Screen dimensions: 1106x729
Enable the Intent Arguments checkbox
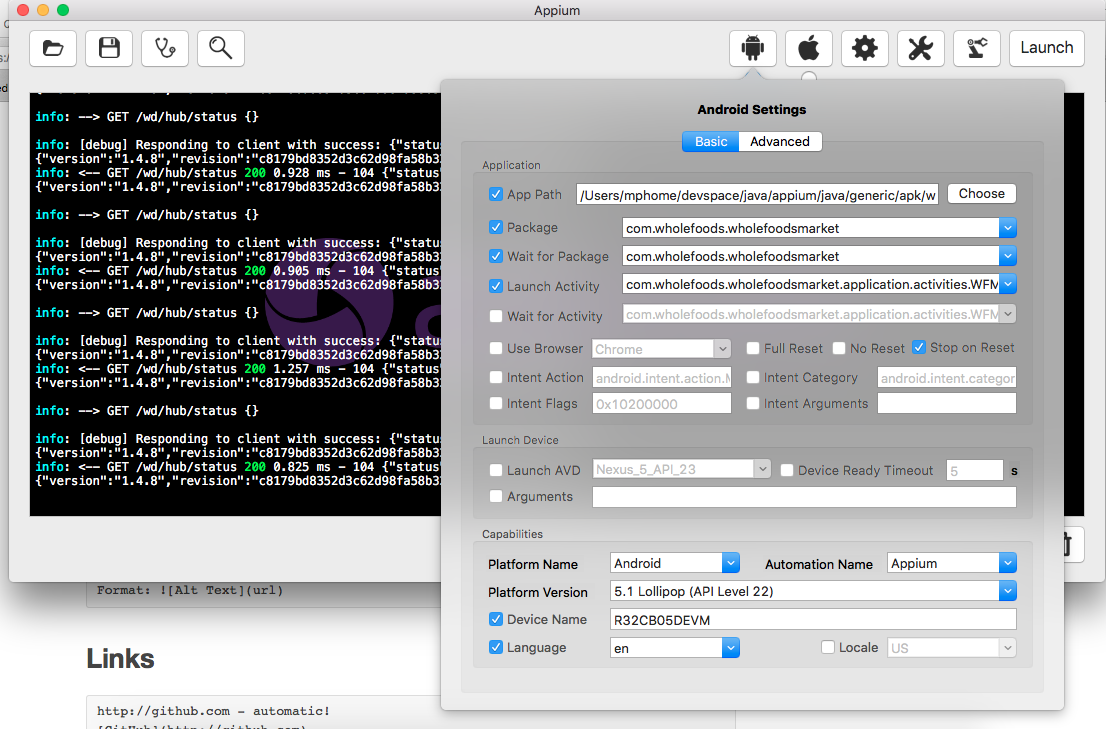[x=753, y=403]
